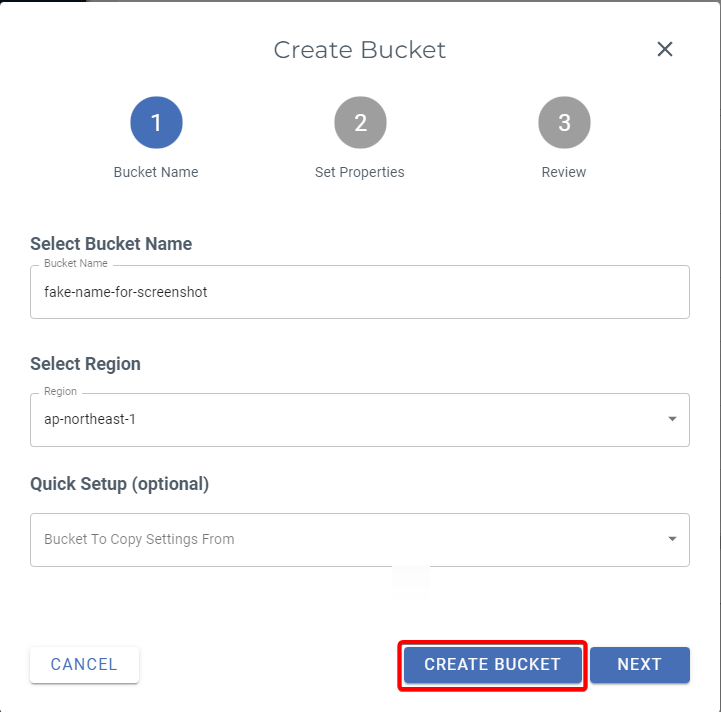
Task: Click the Quick Setup dropdown arrow
Action: coord(672,540)
